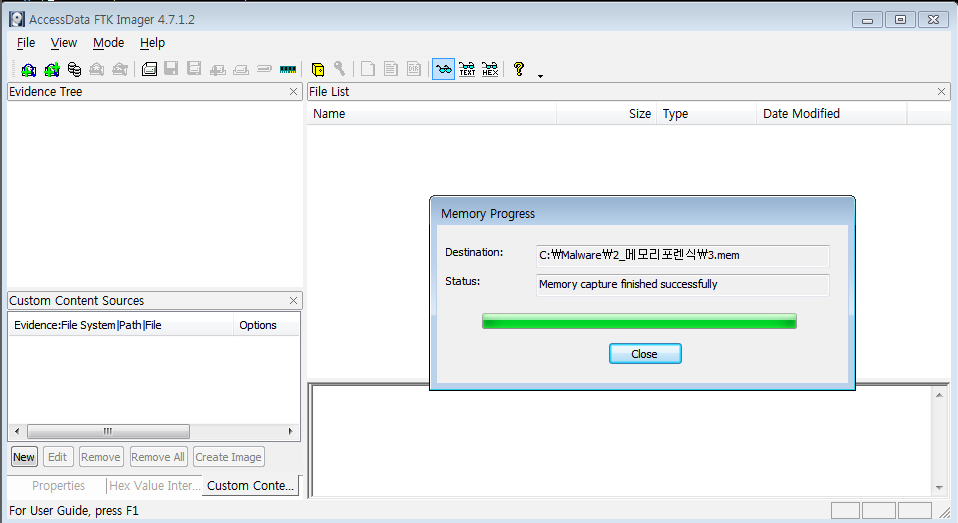
Task: Click the Create Disk Image icon
Action: pos(149,69)
